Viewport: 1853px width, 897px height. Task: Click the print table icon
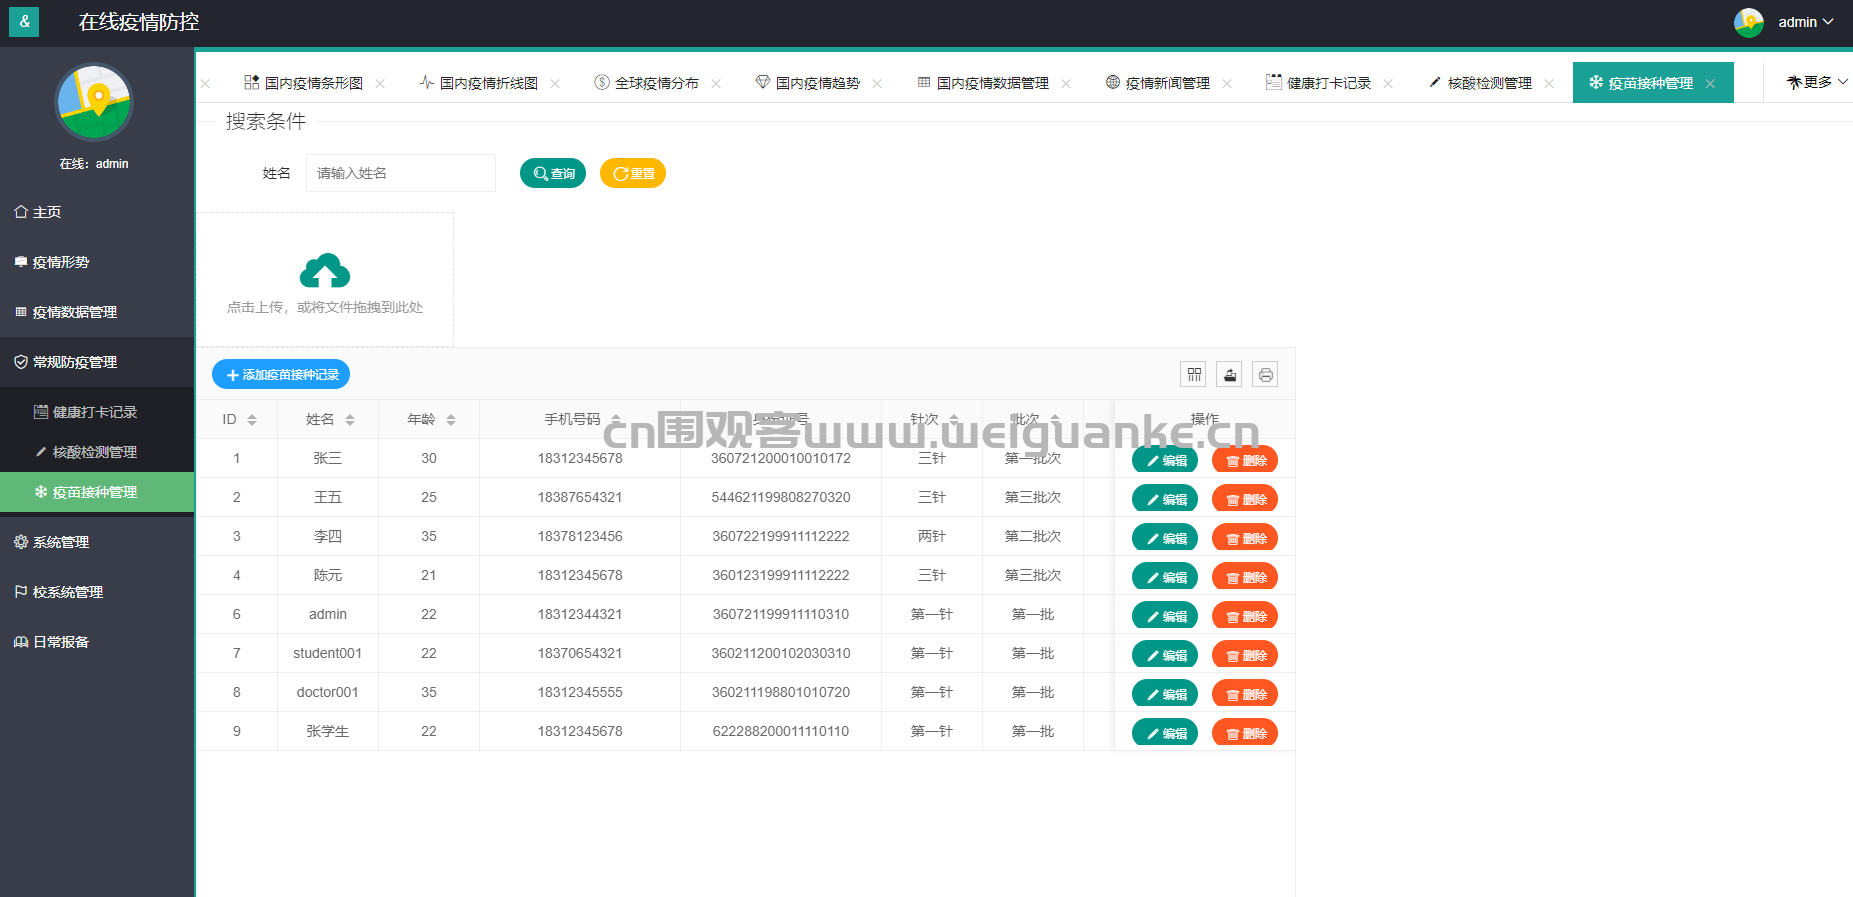point(1266,375)
